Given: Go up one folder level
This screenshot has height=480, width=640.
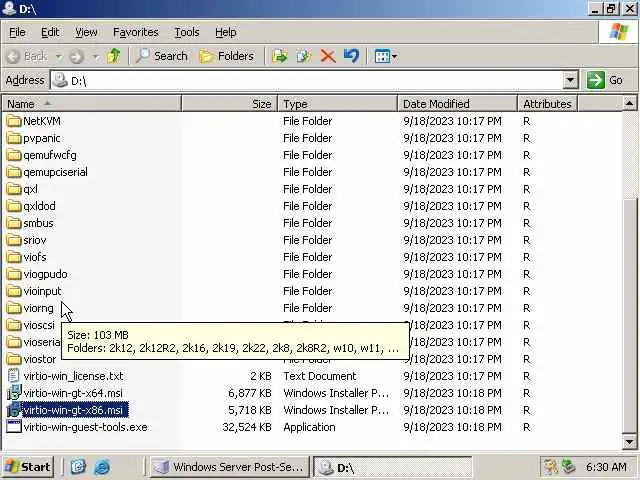Looking at the screenshot, I should 113,56.
